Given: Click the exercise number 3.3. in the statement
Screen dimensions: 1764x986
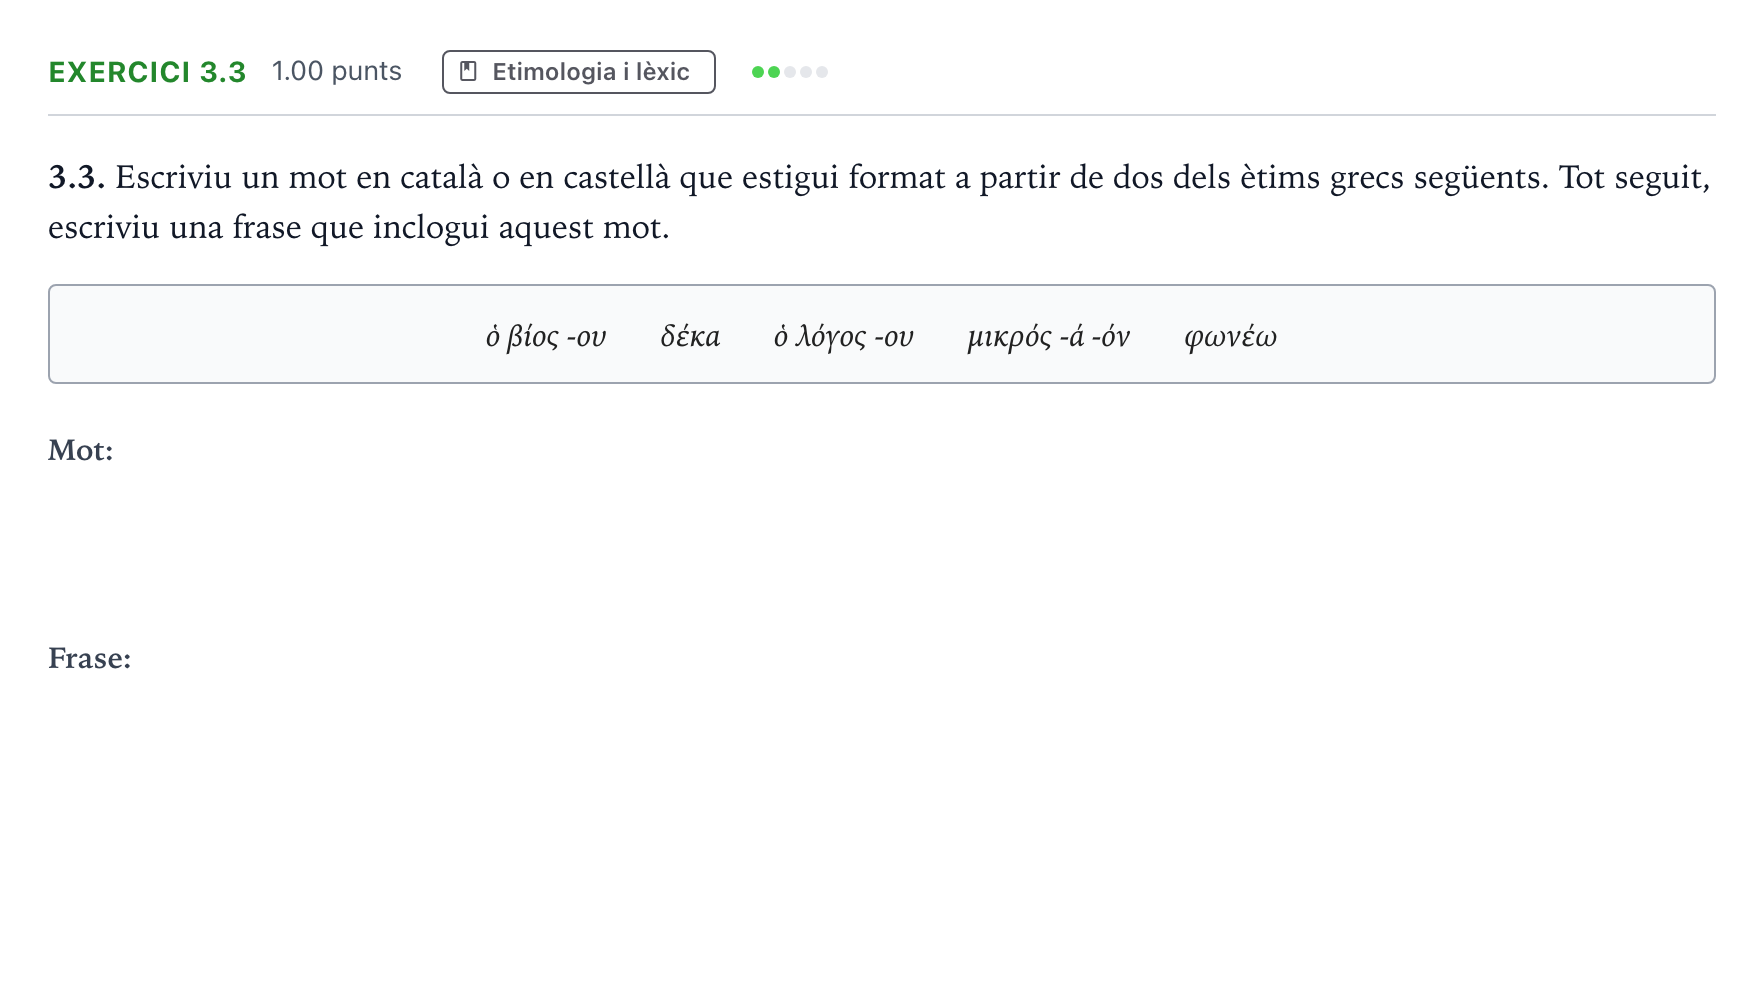Looking at the screenshot, I should 77,177.
